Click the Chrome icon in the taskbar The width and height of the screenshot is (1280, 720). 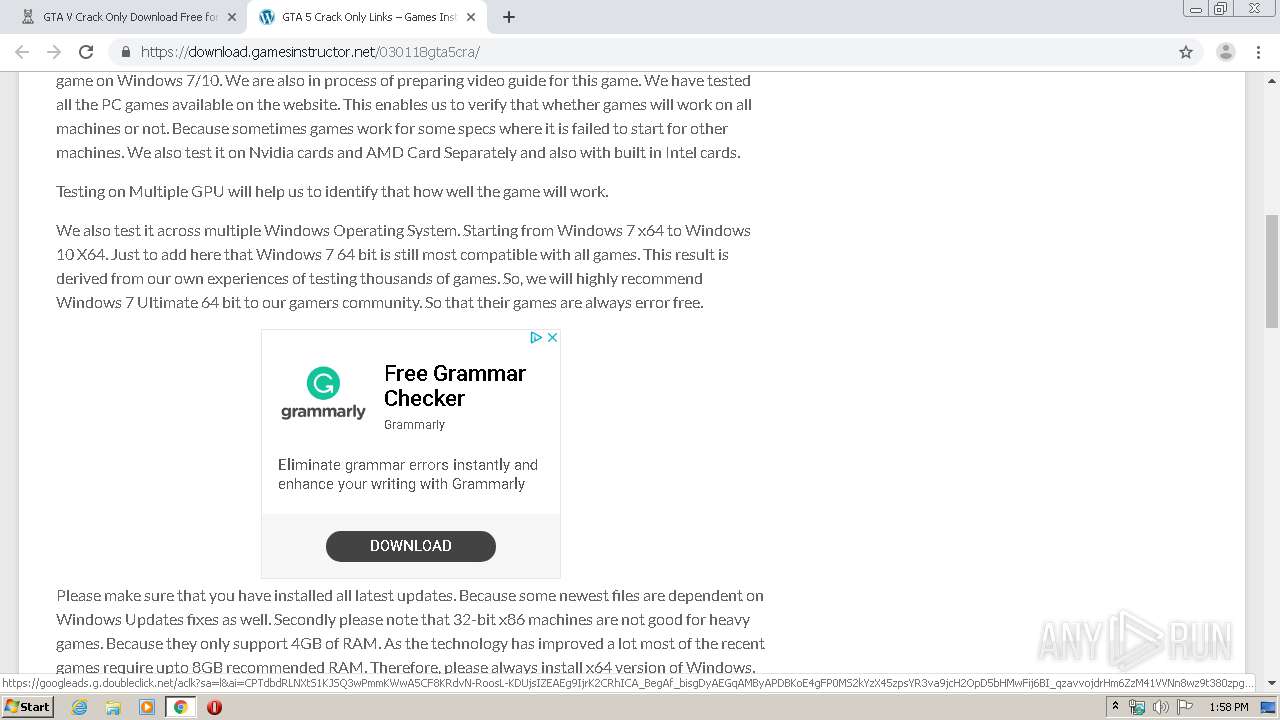(180, 707)
